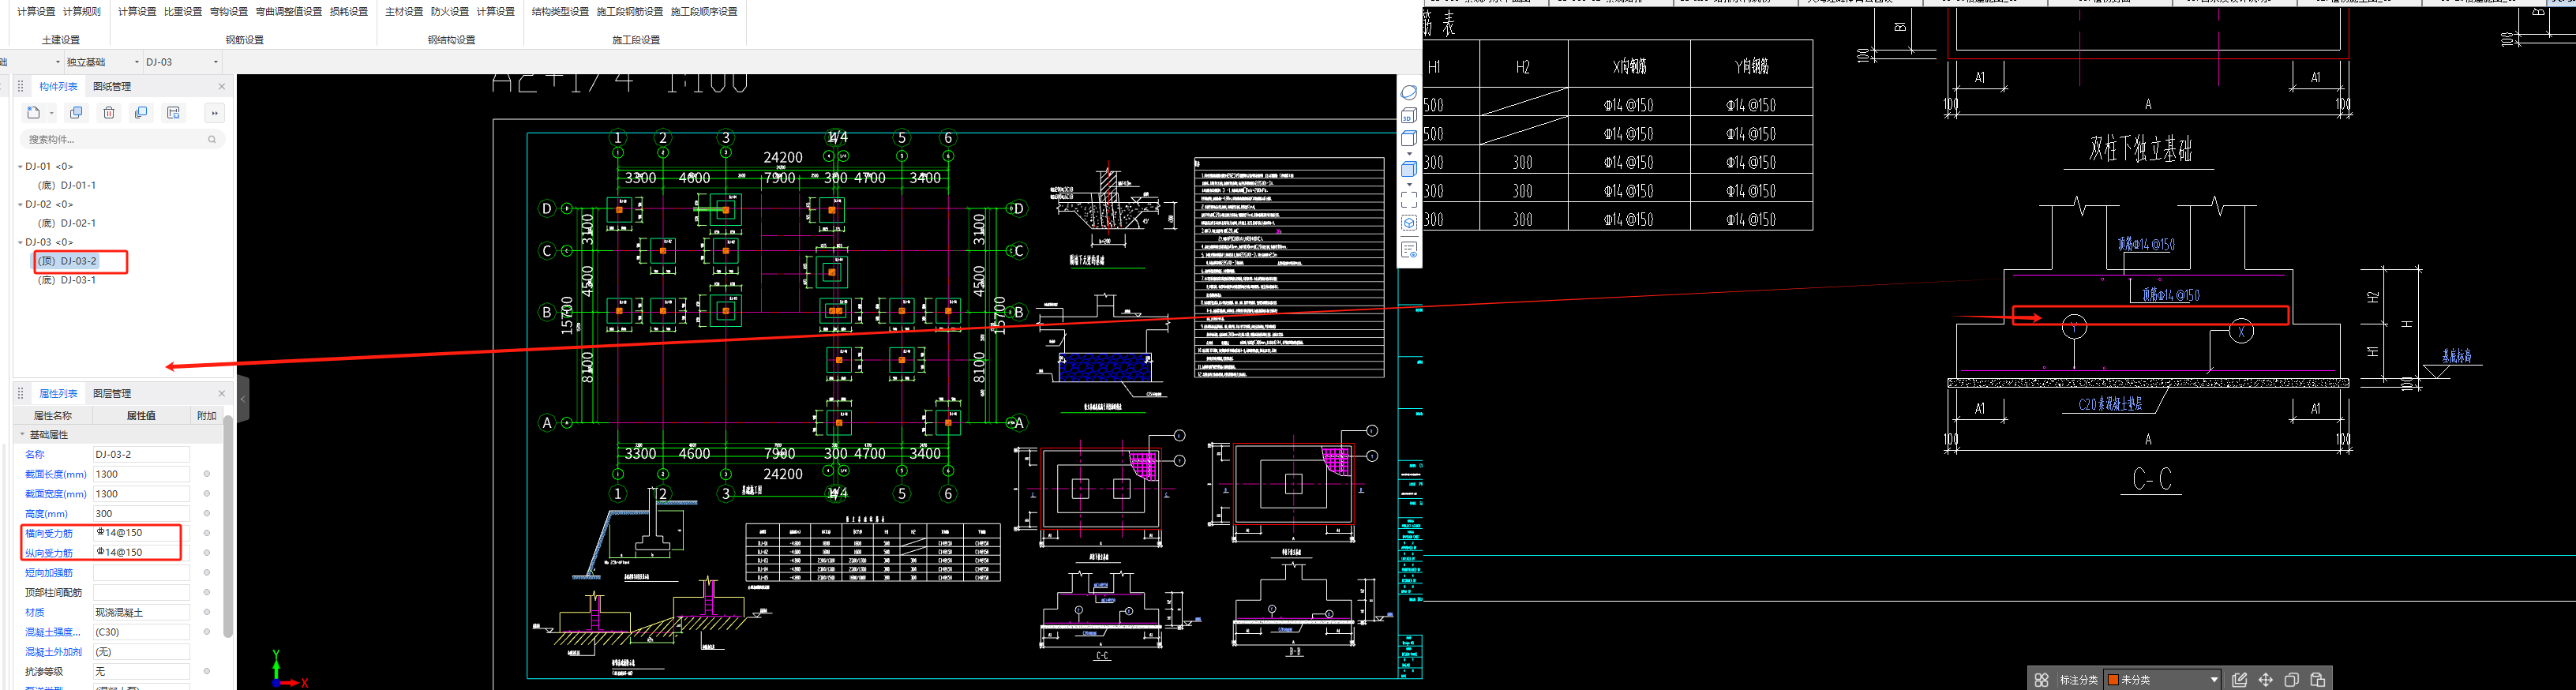Switch to the 图层管理 tab
Image resolution: width=2576 pixels, height=690 pixels.
112,394
